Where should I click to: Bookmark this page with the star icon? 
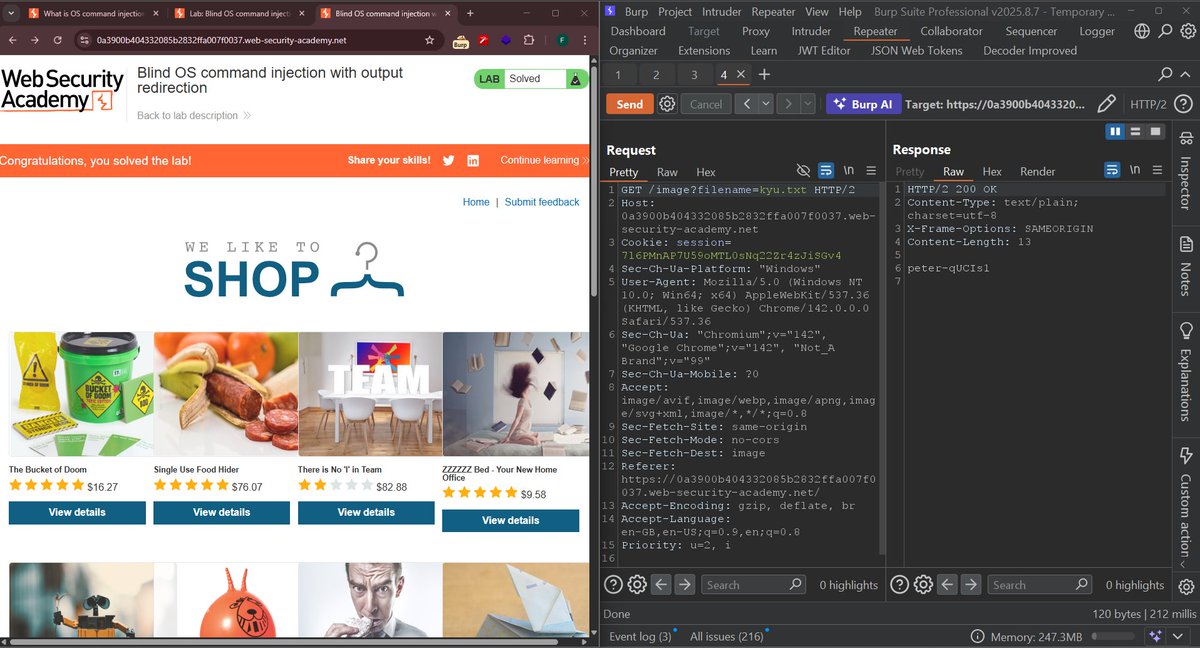[x=429, y=40]
